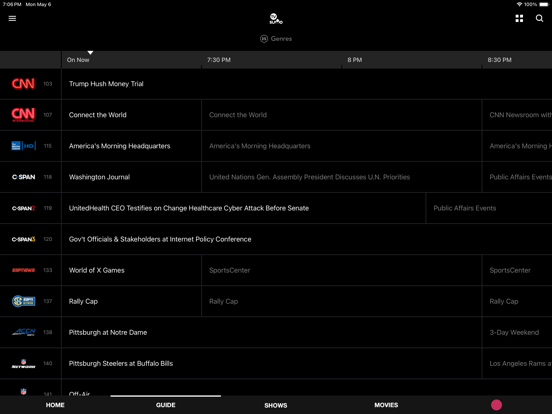
Task: Select the 7:30 PM time slot header
Action: [219, 60]
